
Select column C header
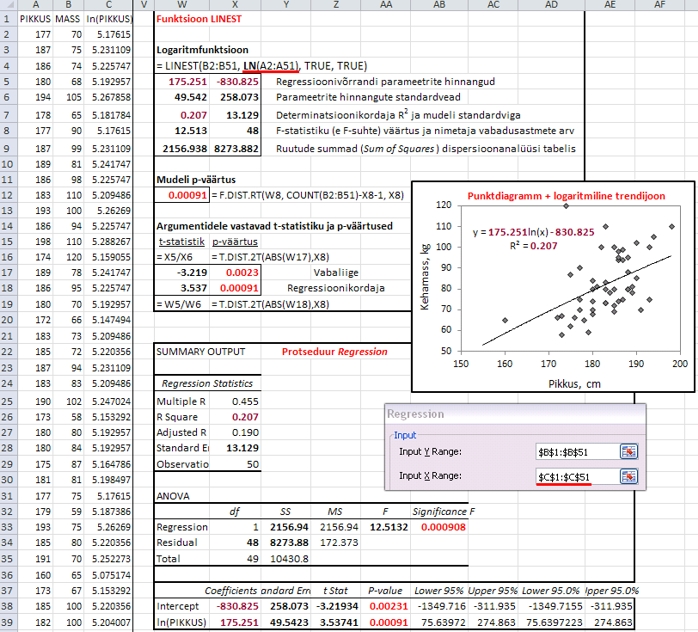point(108,5)
